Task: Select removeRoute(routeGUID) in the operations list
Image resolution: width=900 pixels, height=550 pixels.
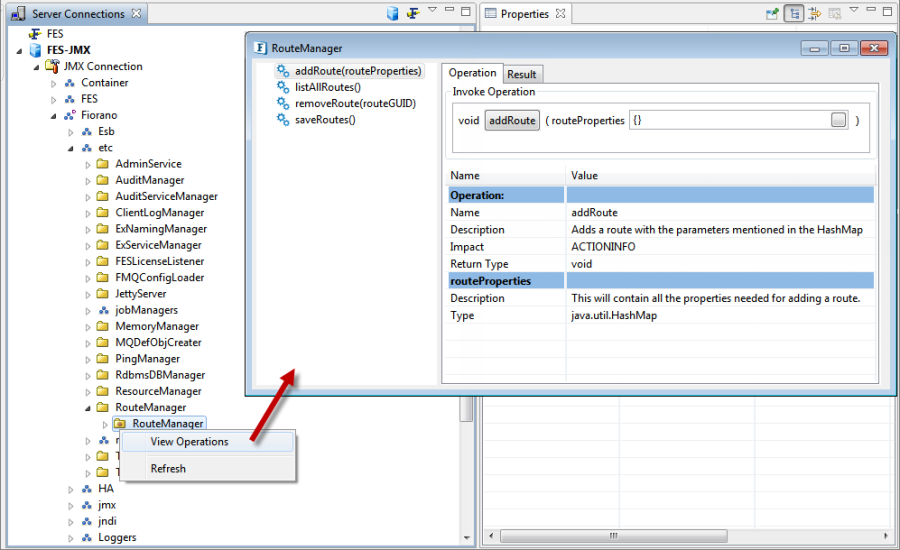Action: point(355,103)
